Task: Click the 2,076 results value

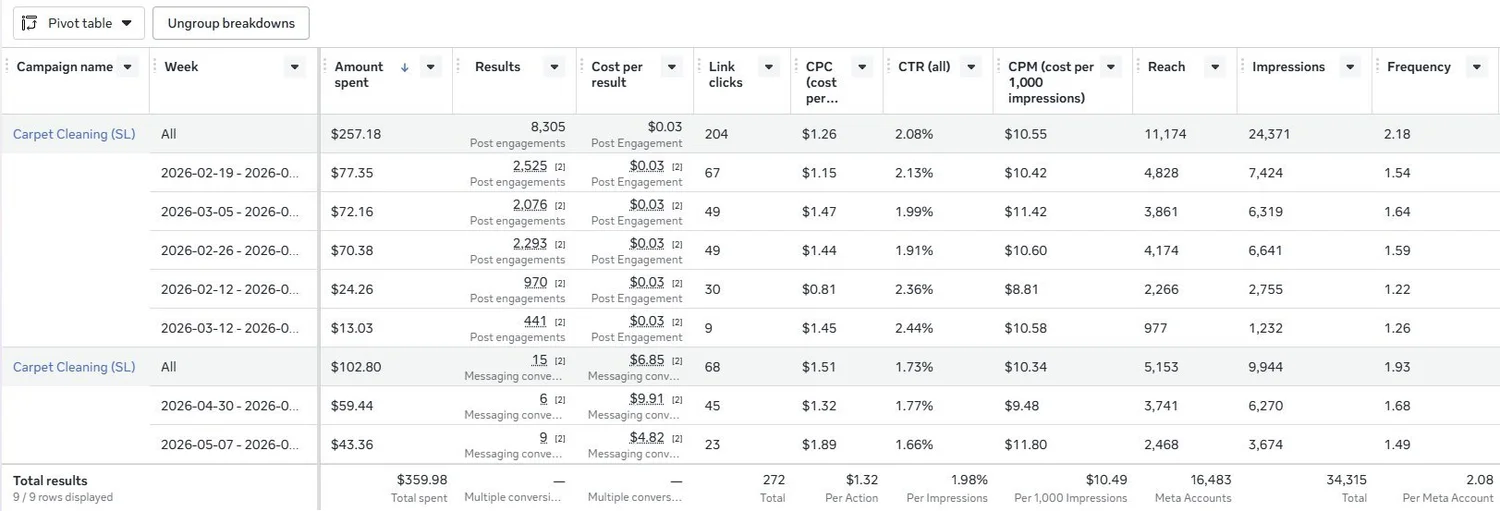Action: coord(530,205)
